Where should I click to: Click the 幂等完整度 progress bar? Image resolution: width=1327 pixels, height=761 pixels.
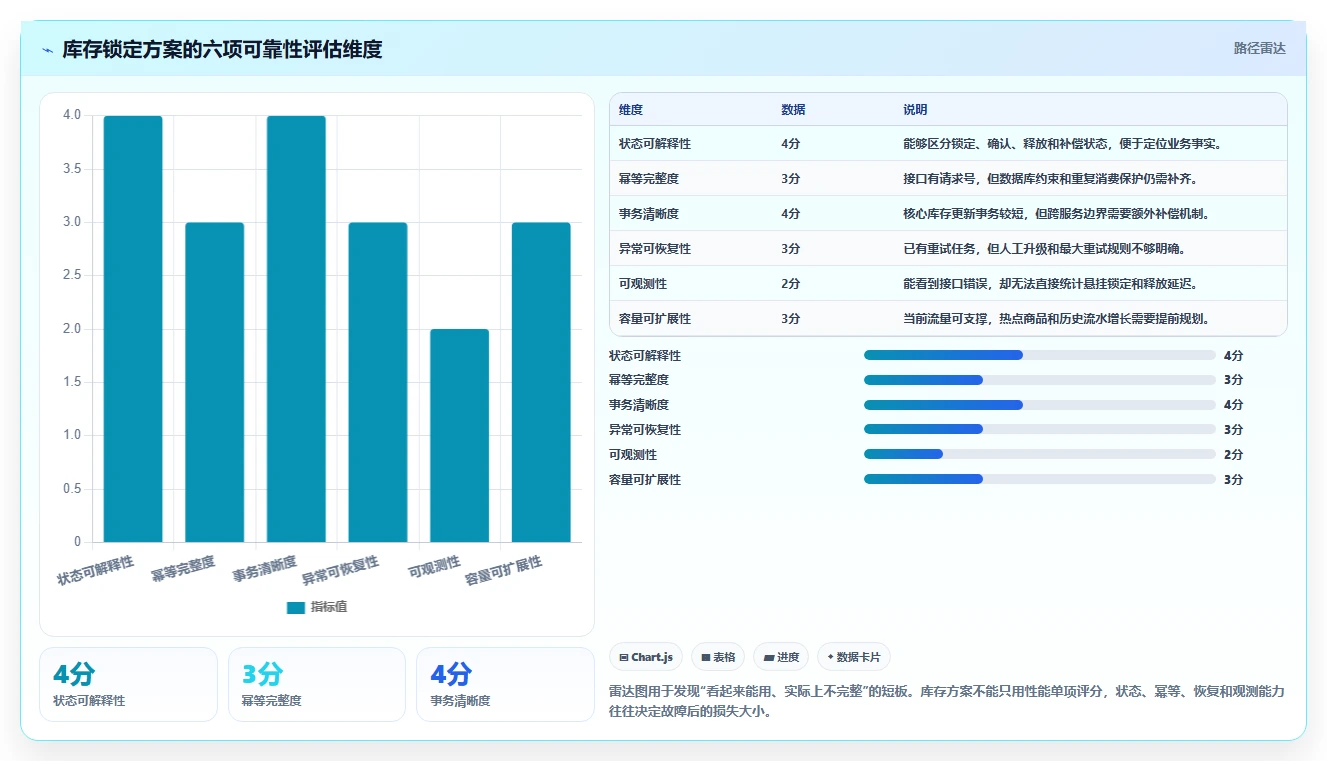click(x=1040, y=380)
